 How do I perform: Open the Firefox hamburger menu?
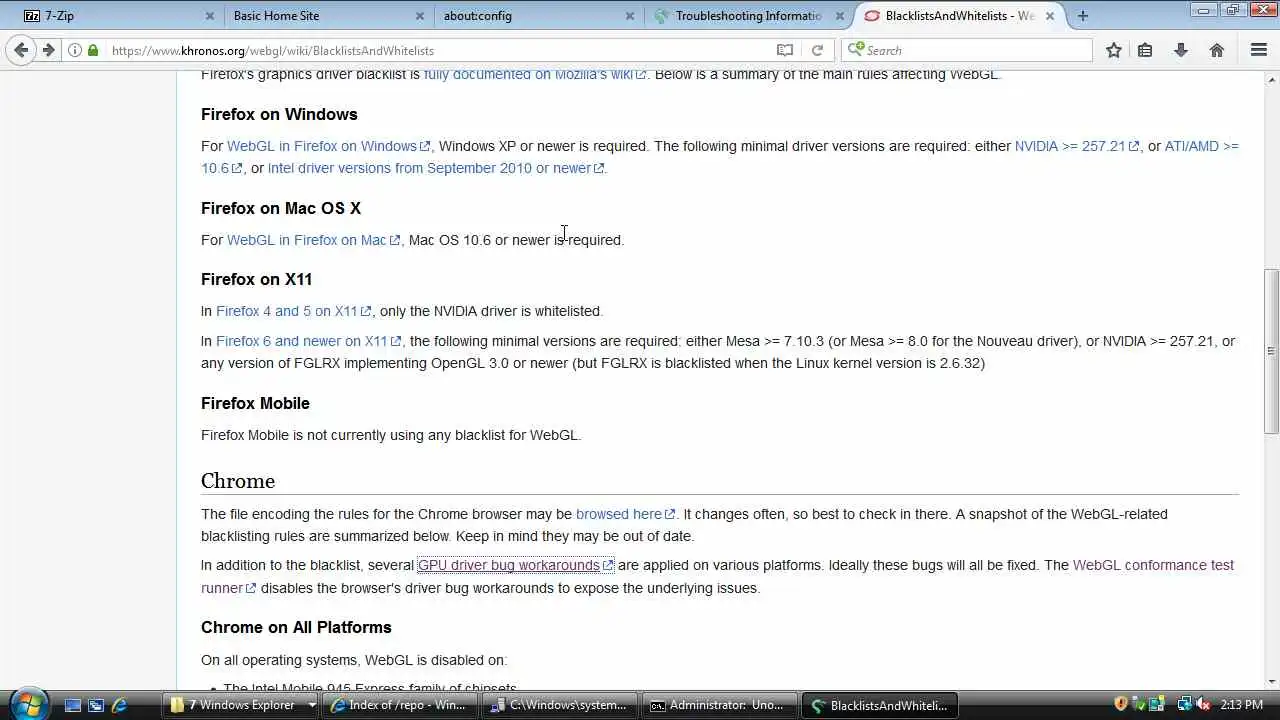[x=1259, y=50]
